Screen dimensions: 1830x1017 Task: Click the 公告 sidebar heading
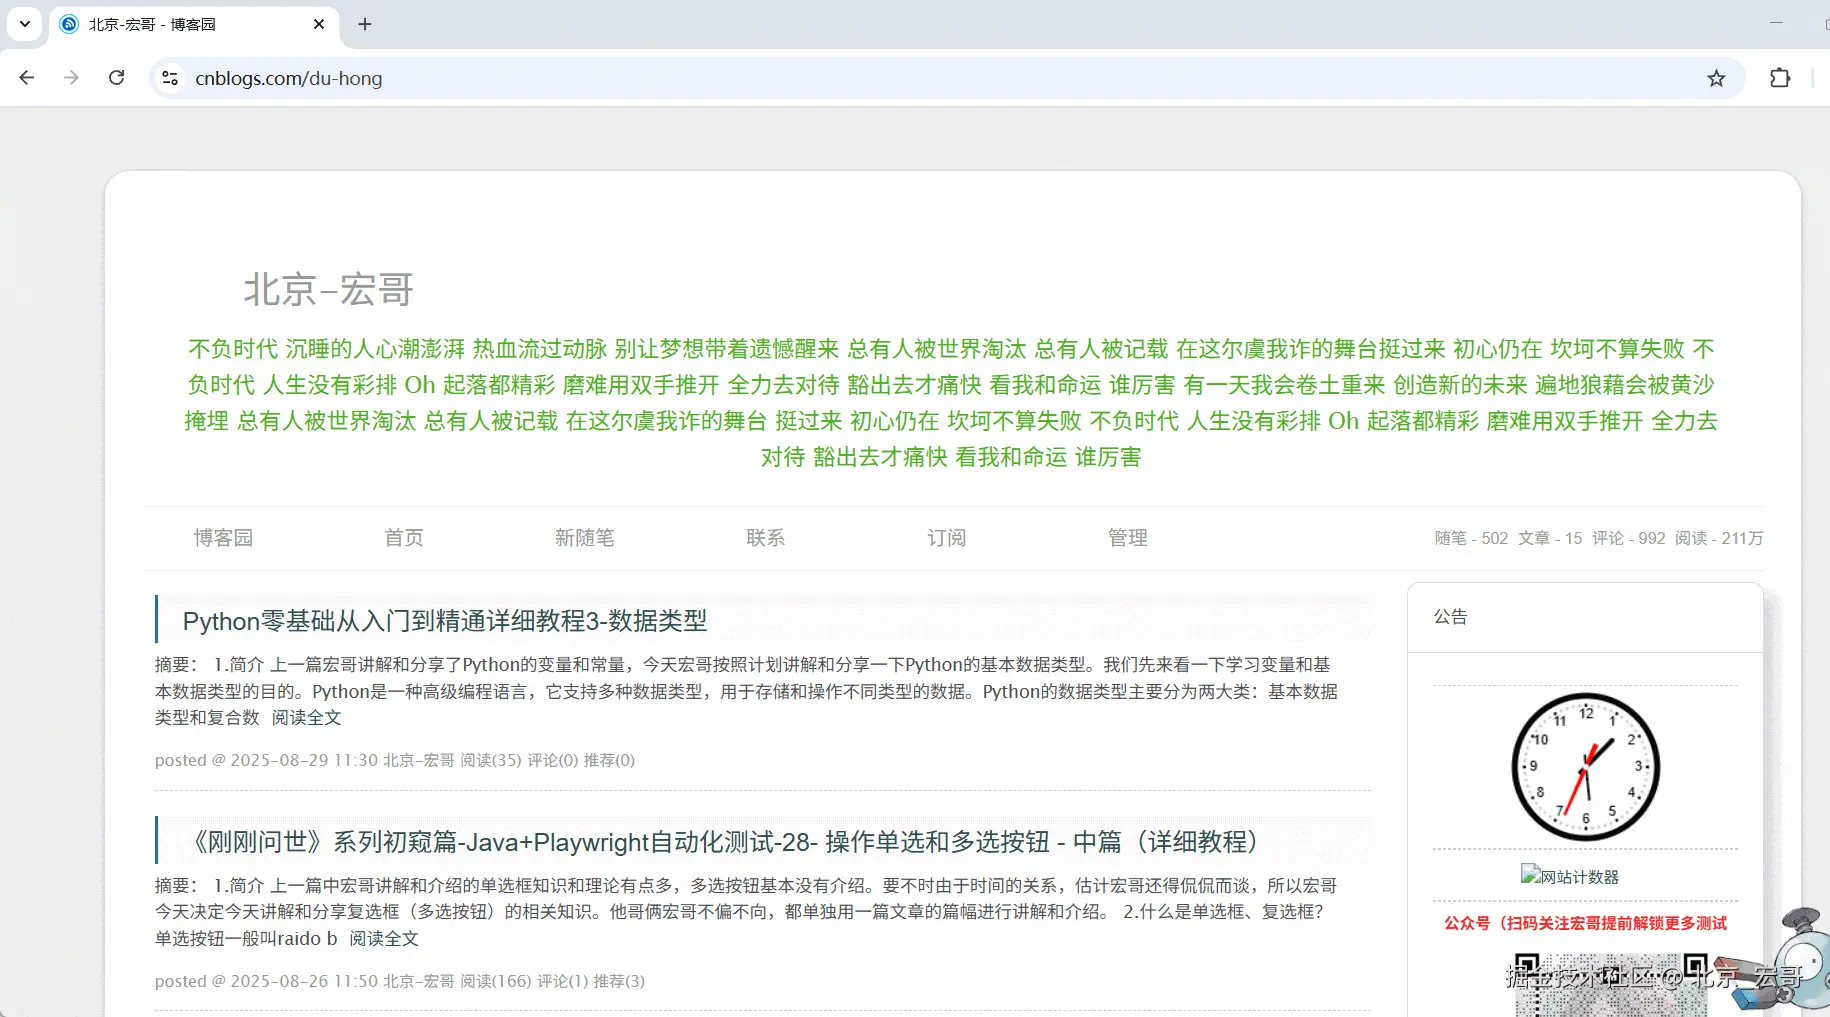[x=1451, y=617]
